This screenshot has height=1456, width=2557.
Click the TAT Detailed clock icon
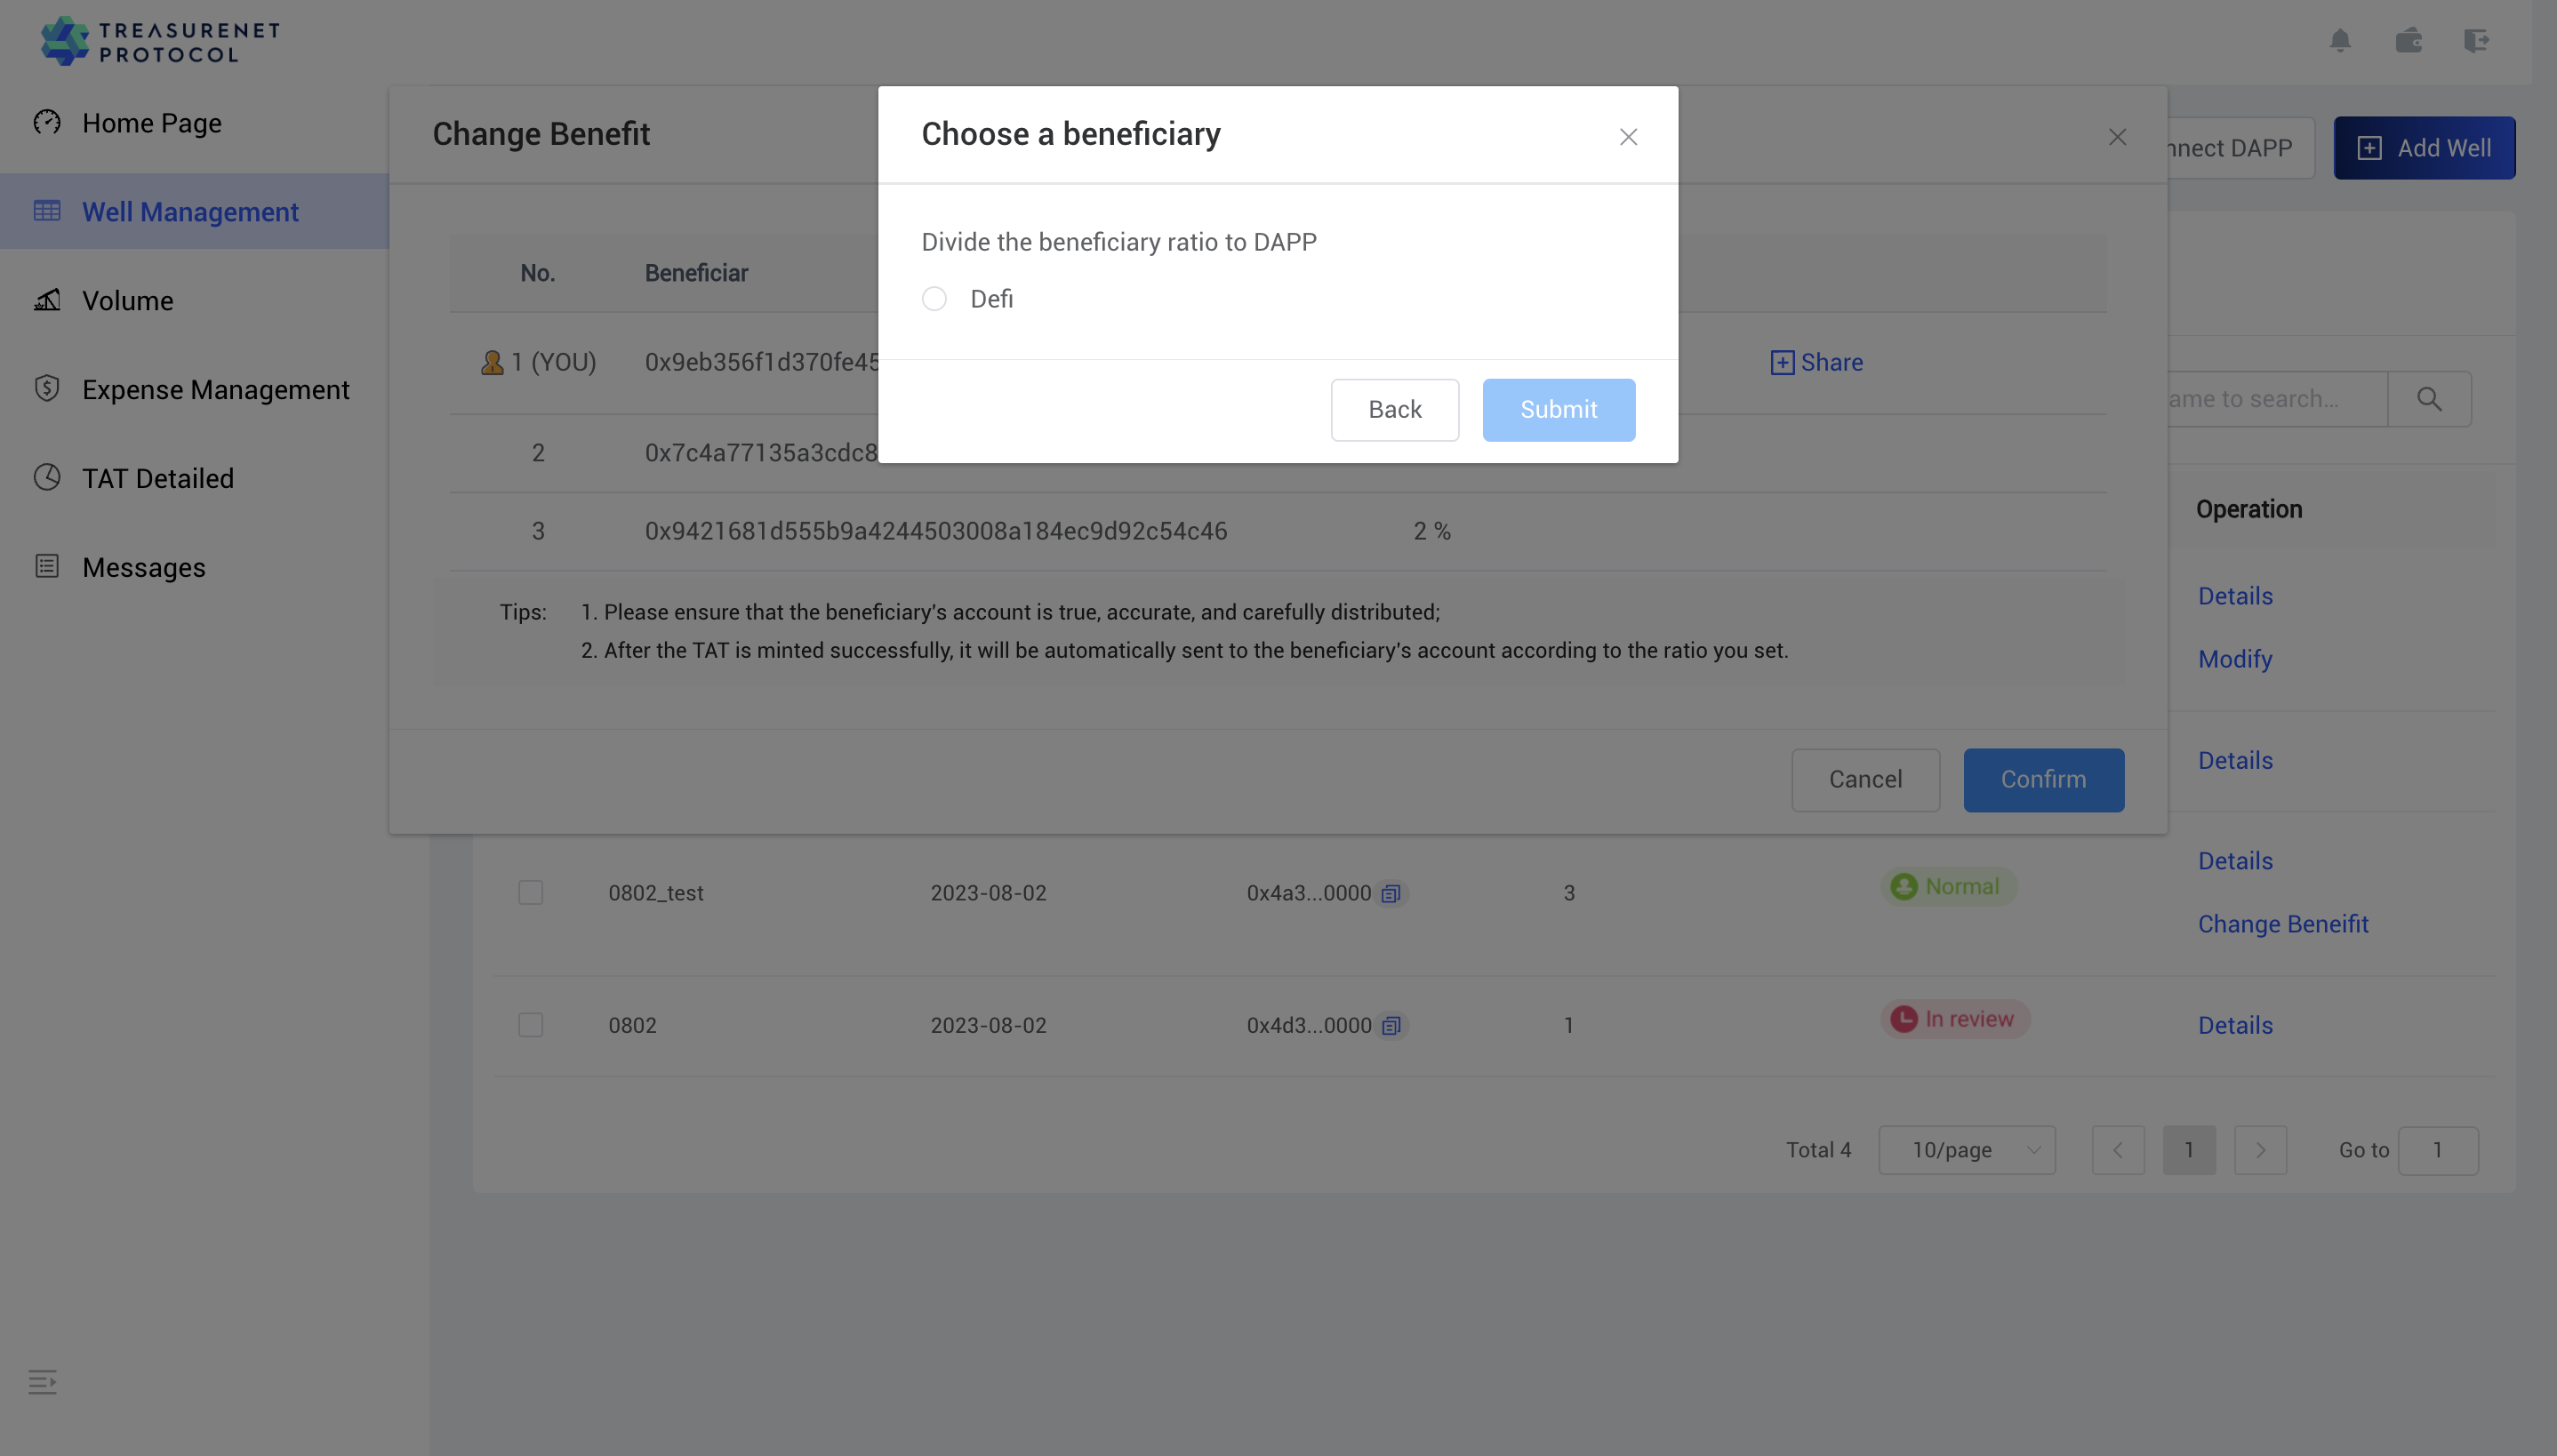(x=47, y=477)
